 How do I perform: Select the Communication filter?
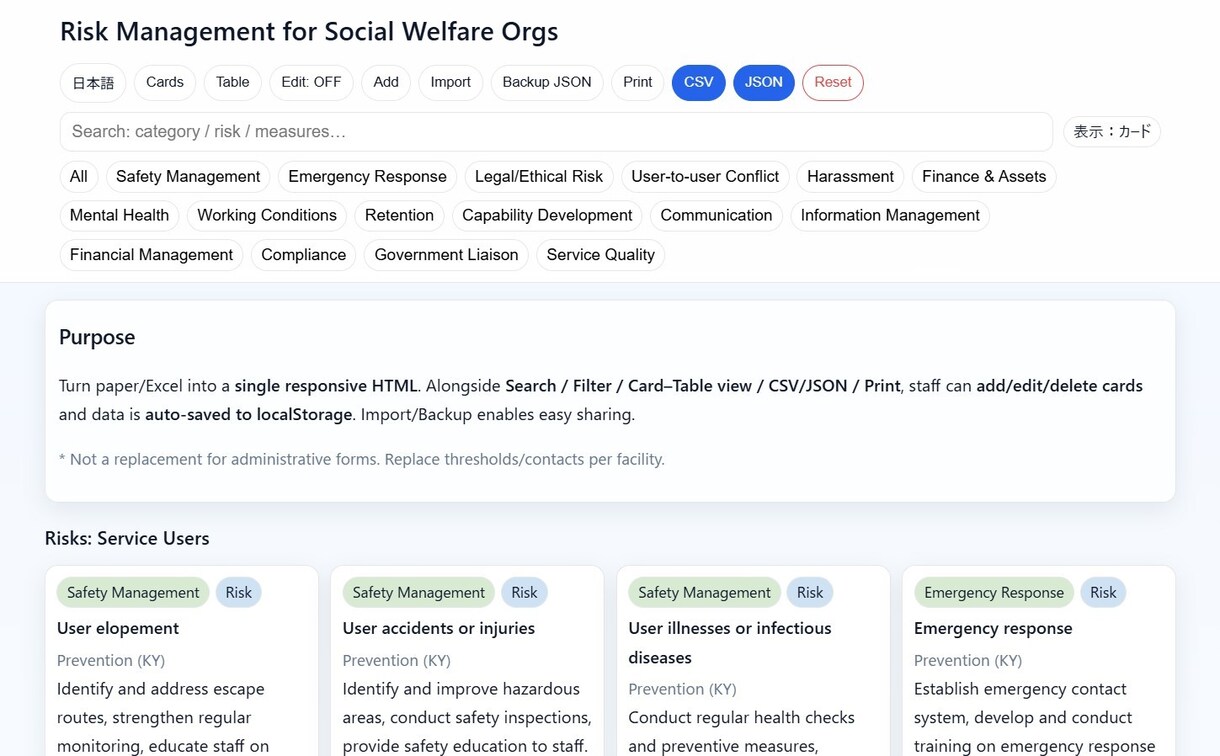point(716,216)
